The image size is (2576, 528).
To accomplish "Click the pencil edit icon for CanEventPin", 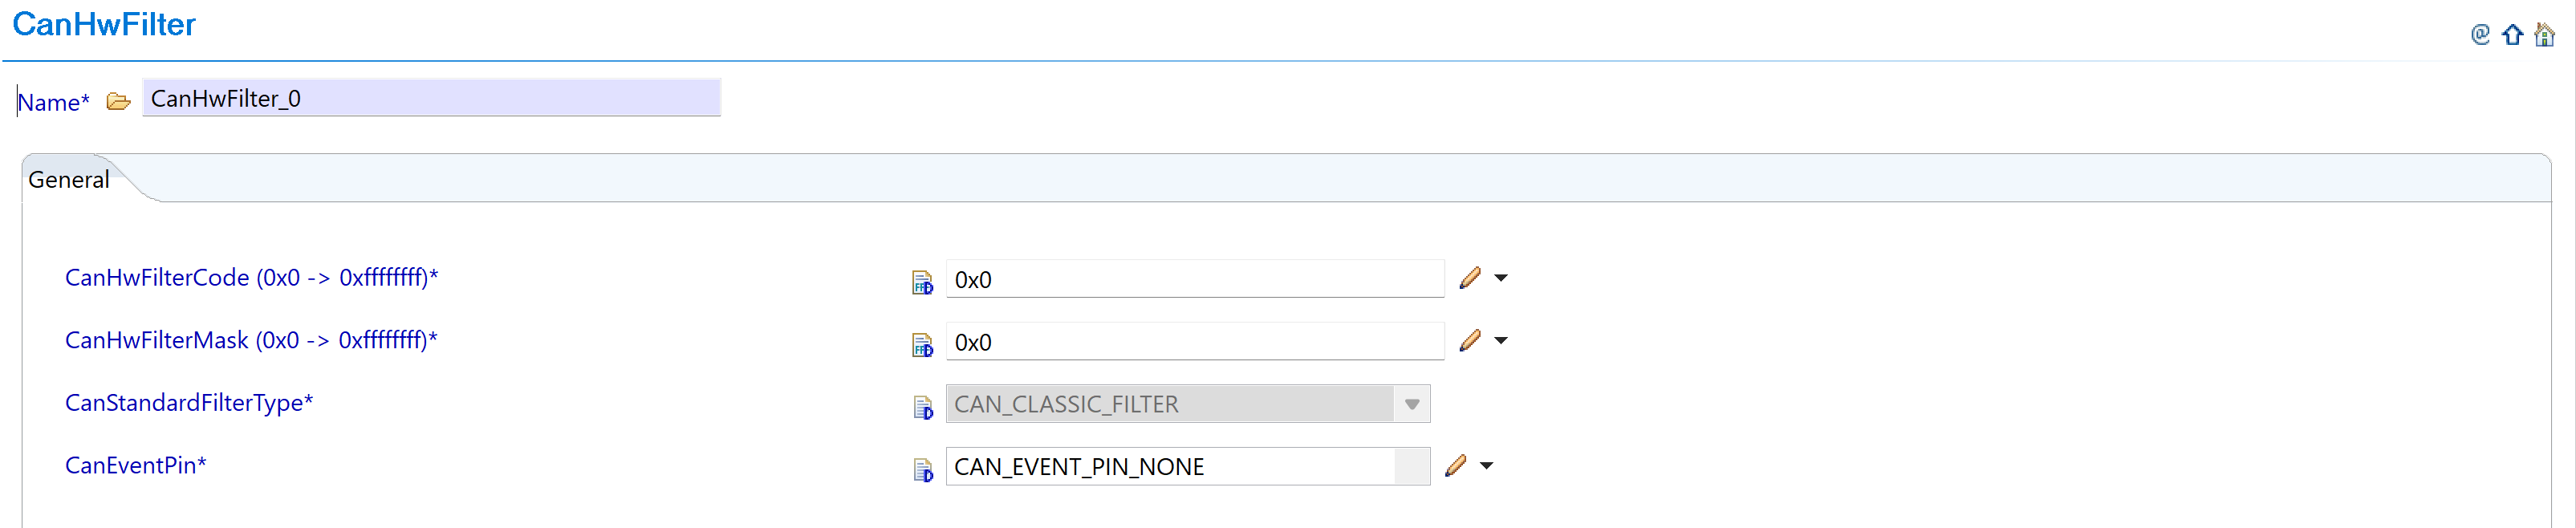I will tap(1457, 464).
